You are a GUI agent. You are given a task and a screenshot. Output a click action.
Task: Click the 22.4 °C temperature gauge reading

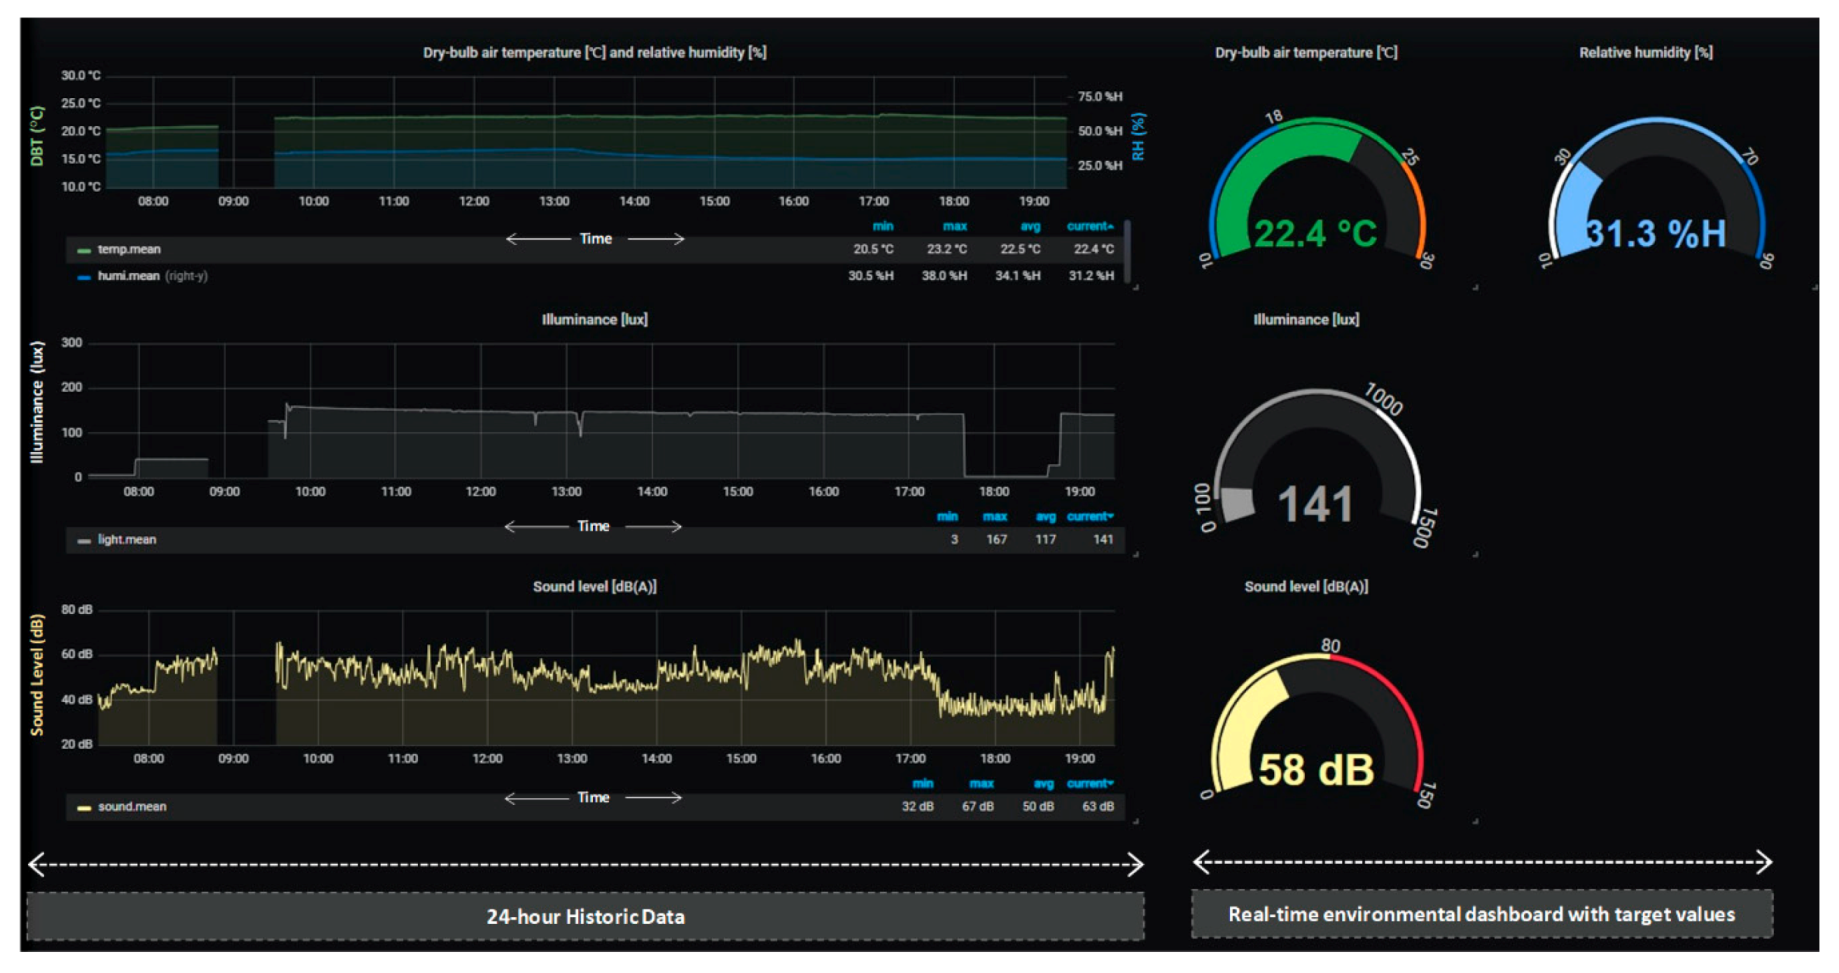[x=1315, y=234]
